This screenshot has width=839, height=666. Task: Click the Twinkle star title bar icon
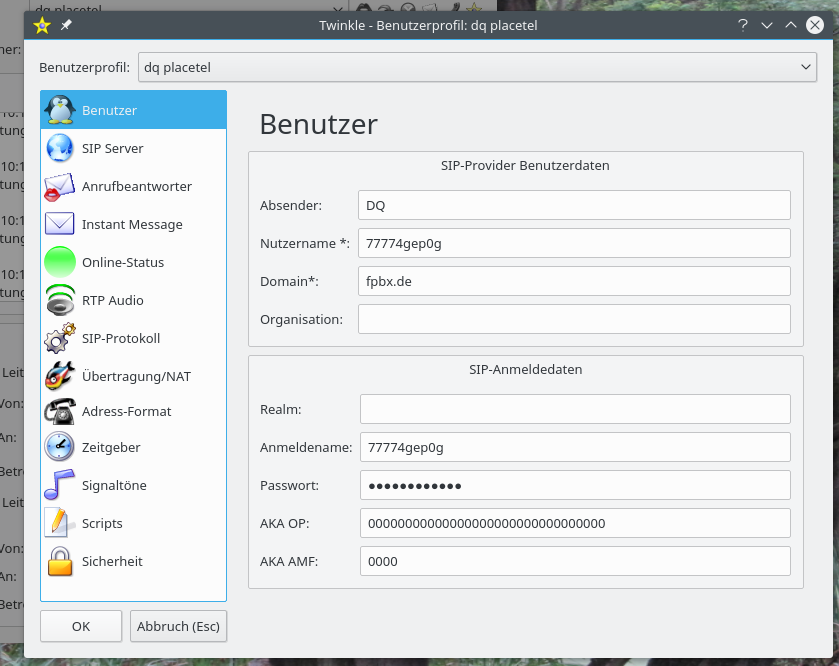coord(42,25)
